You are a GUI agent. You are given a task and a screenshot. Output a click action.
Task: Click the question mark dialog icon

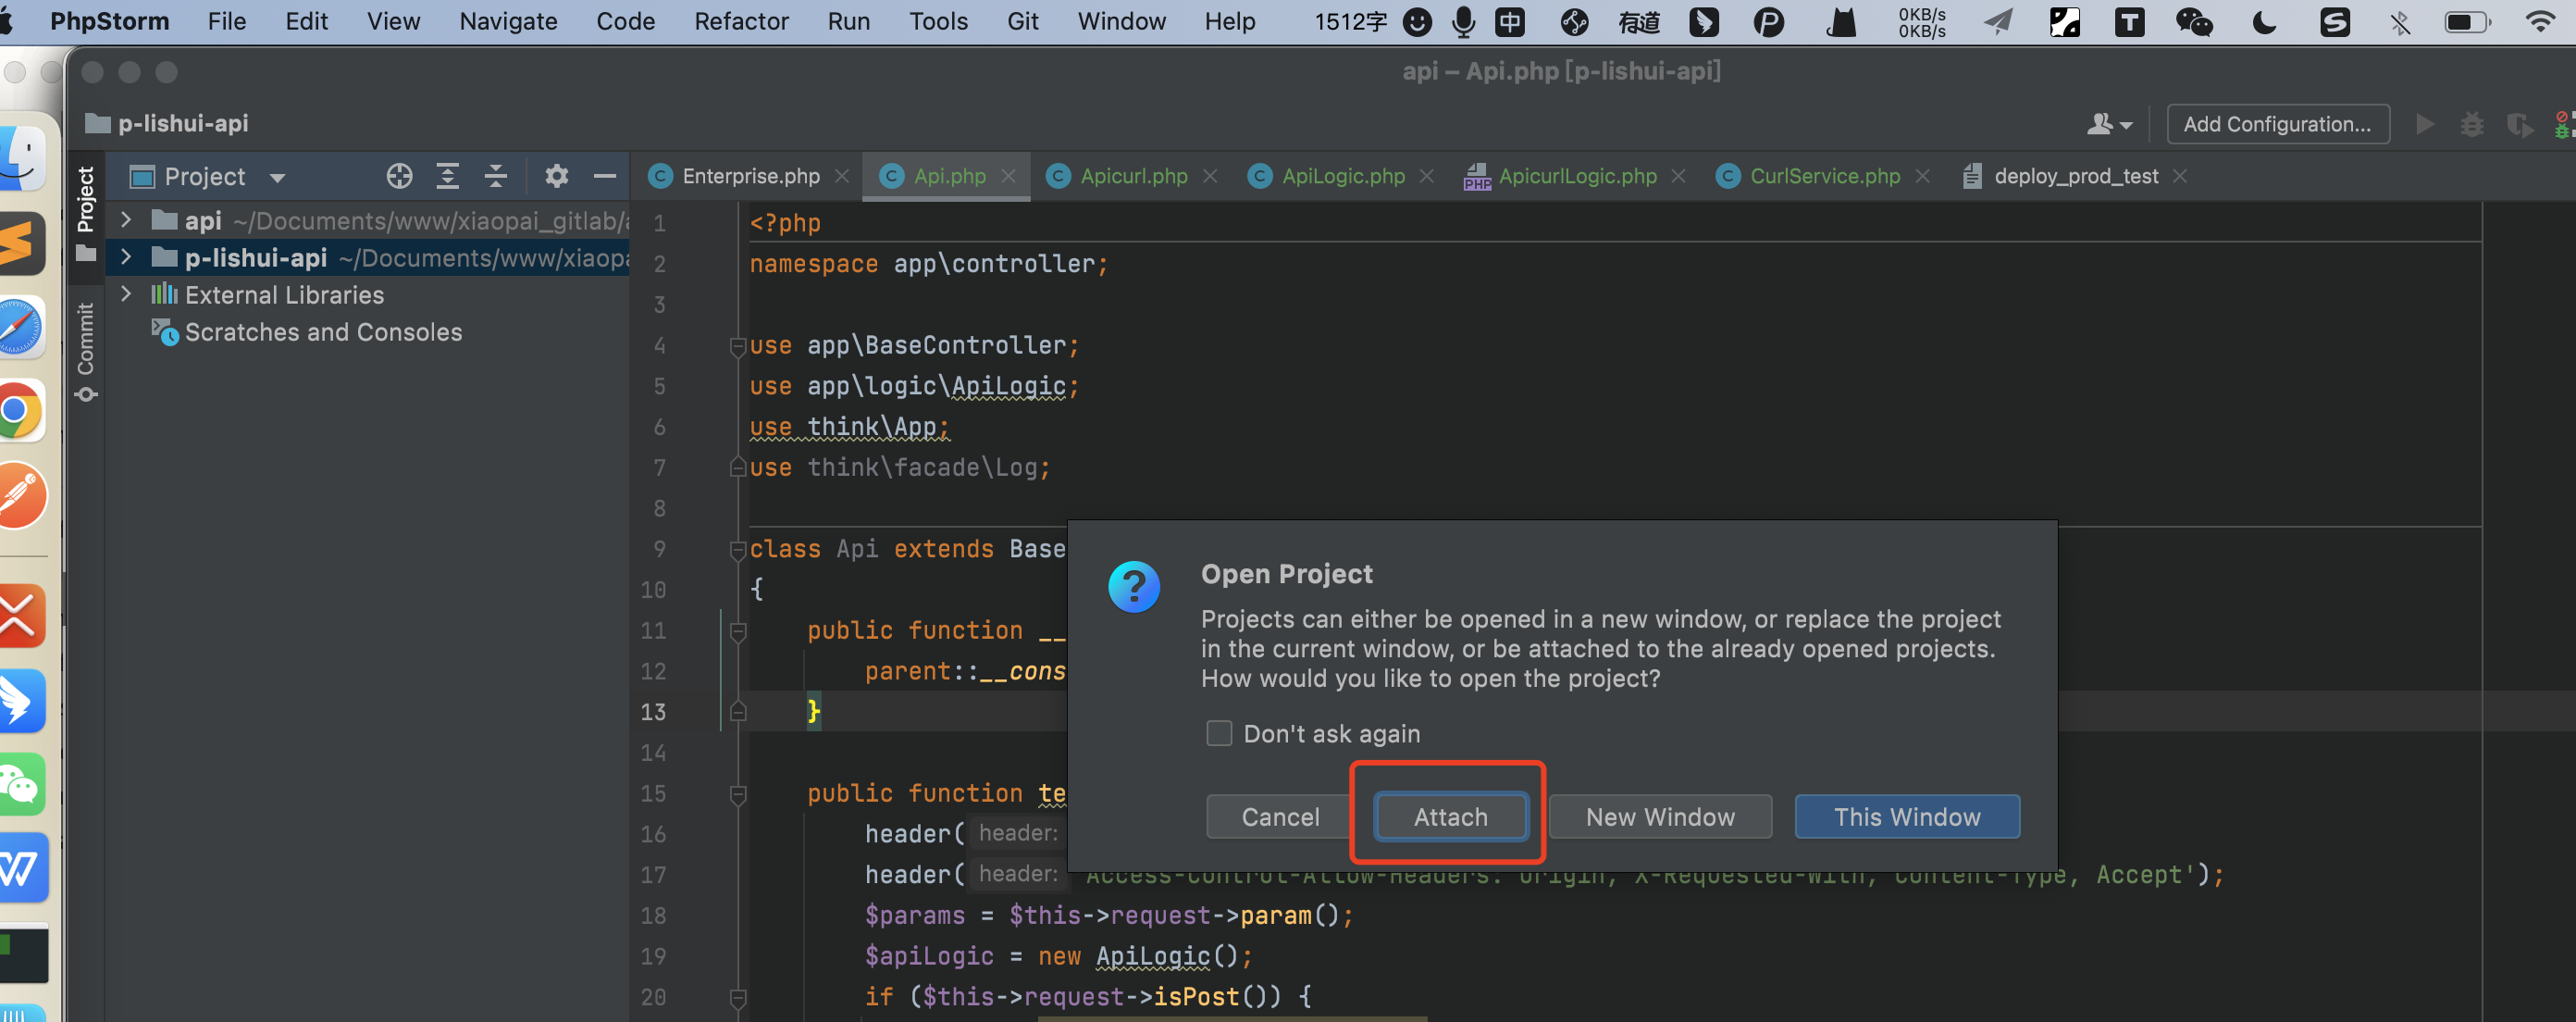pyautogui.click(x=1133, y=586)
